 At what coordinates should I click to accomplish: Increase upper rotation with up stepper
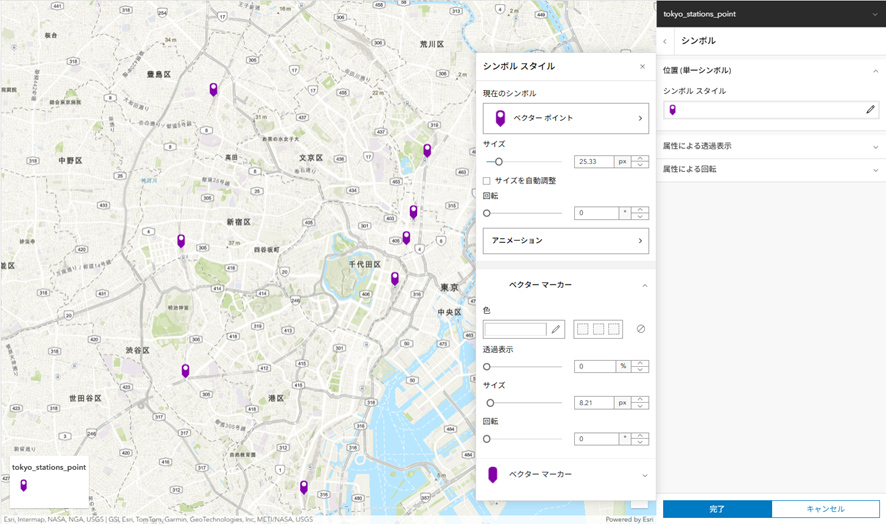coord(640,210)
